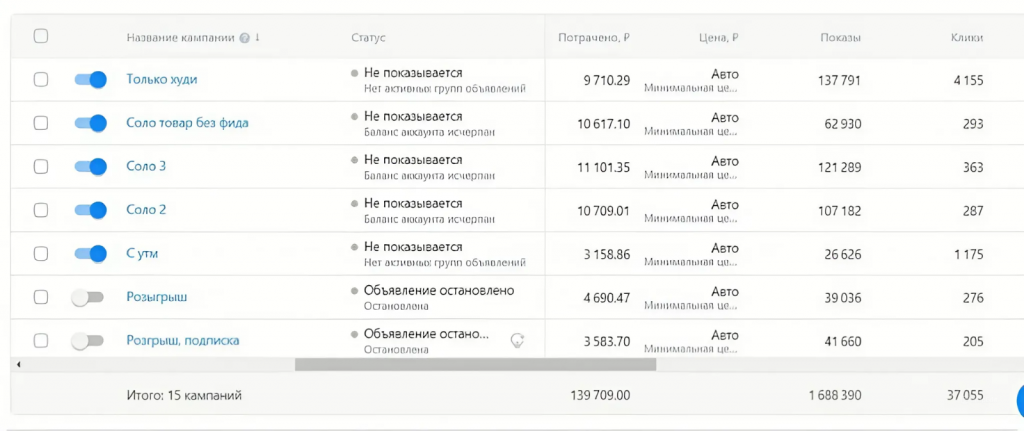Click the lightbulb hint icon in Розгрыш, подписка row
The width and height of the screenshot is (1024, 431).
[518, 340]
